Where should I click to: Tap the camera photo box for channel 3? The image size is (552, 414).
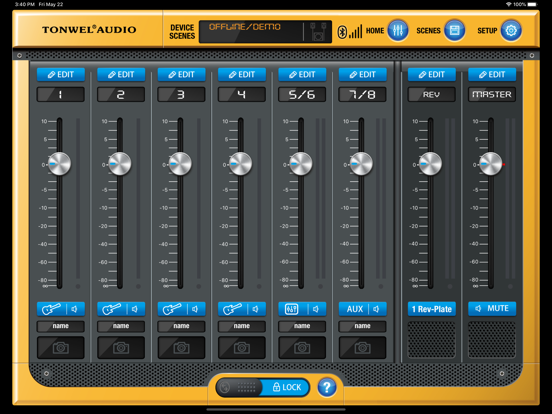click(x=181, y=348)
